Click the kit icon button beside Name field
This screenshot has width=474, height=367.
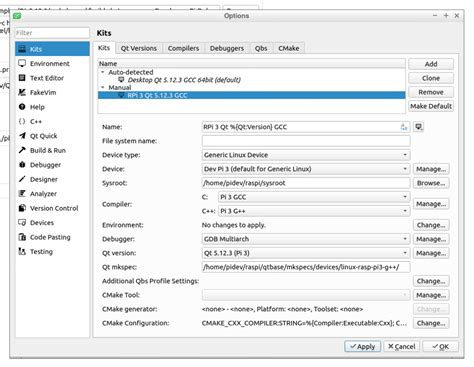pos(419,127)
